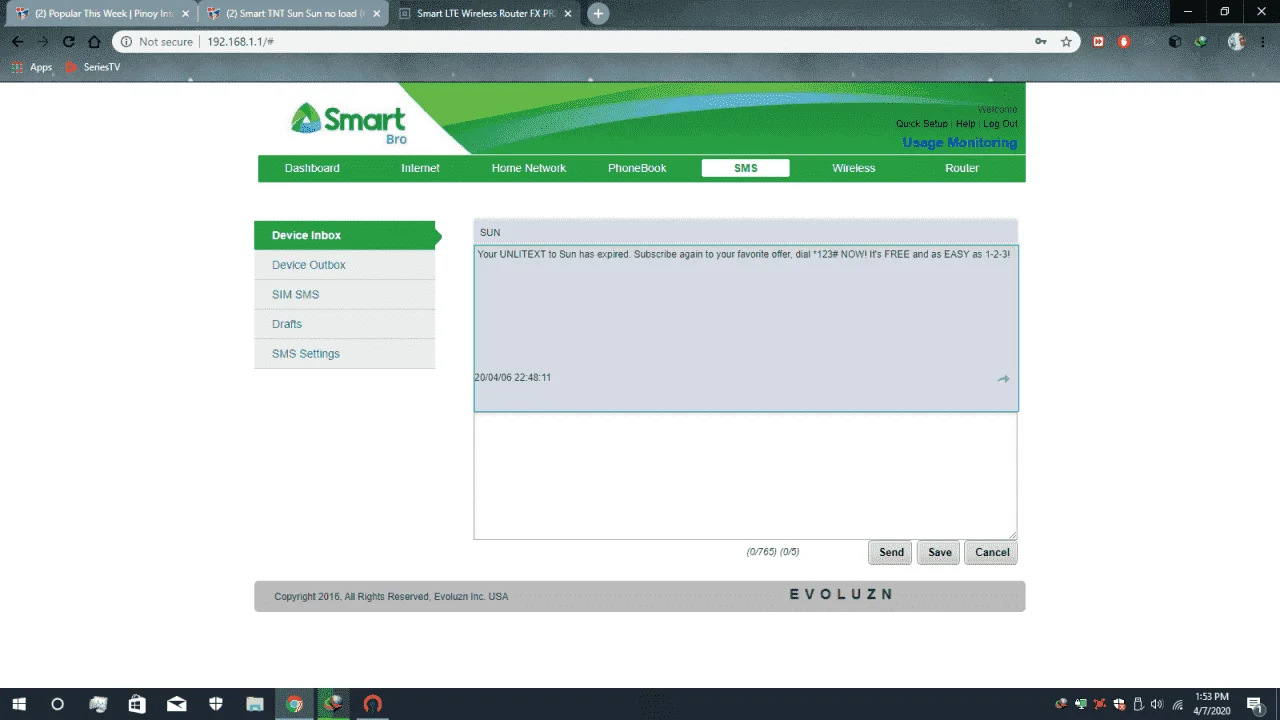Open the Windows Start menu

(x=18, y=704)
